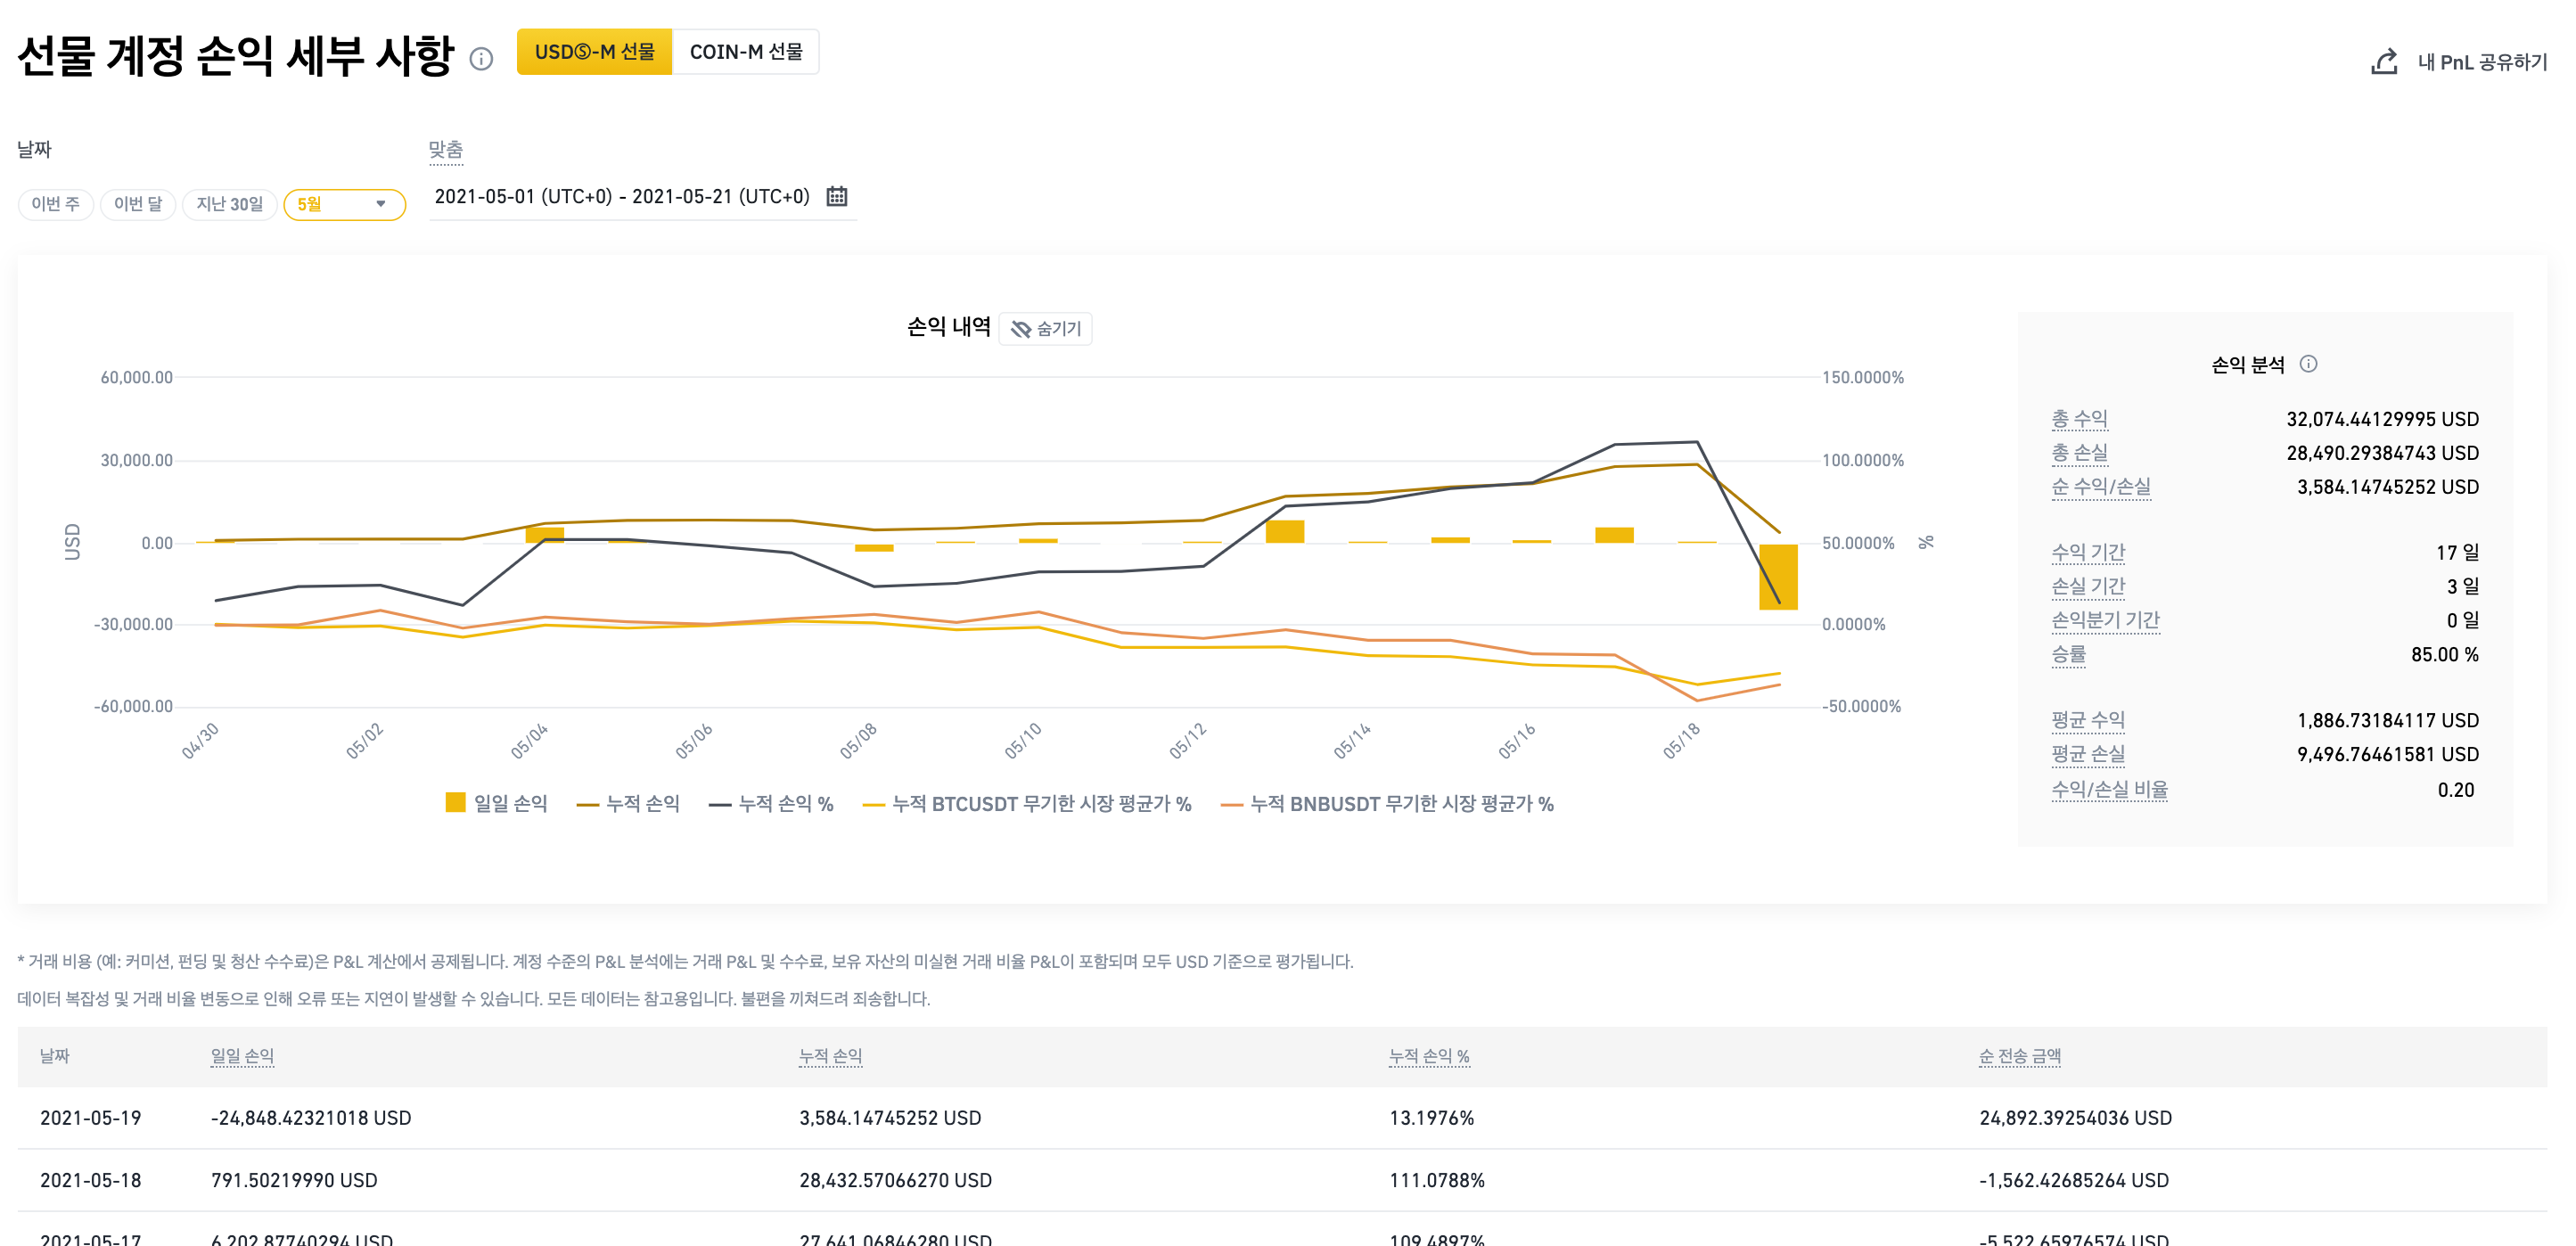Click the info icon next to 손익 분석

pos(2308,364)
